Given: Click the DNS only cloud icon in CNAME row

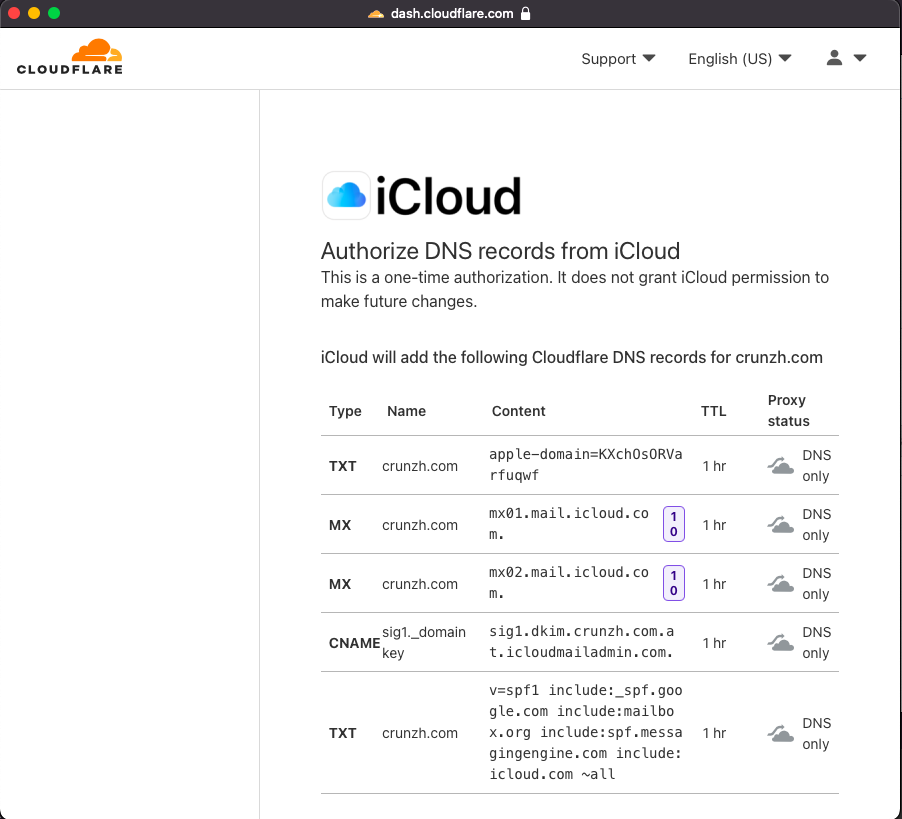Looking at the screenshot, I should (781, 642).
